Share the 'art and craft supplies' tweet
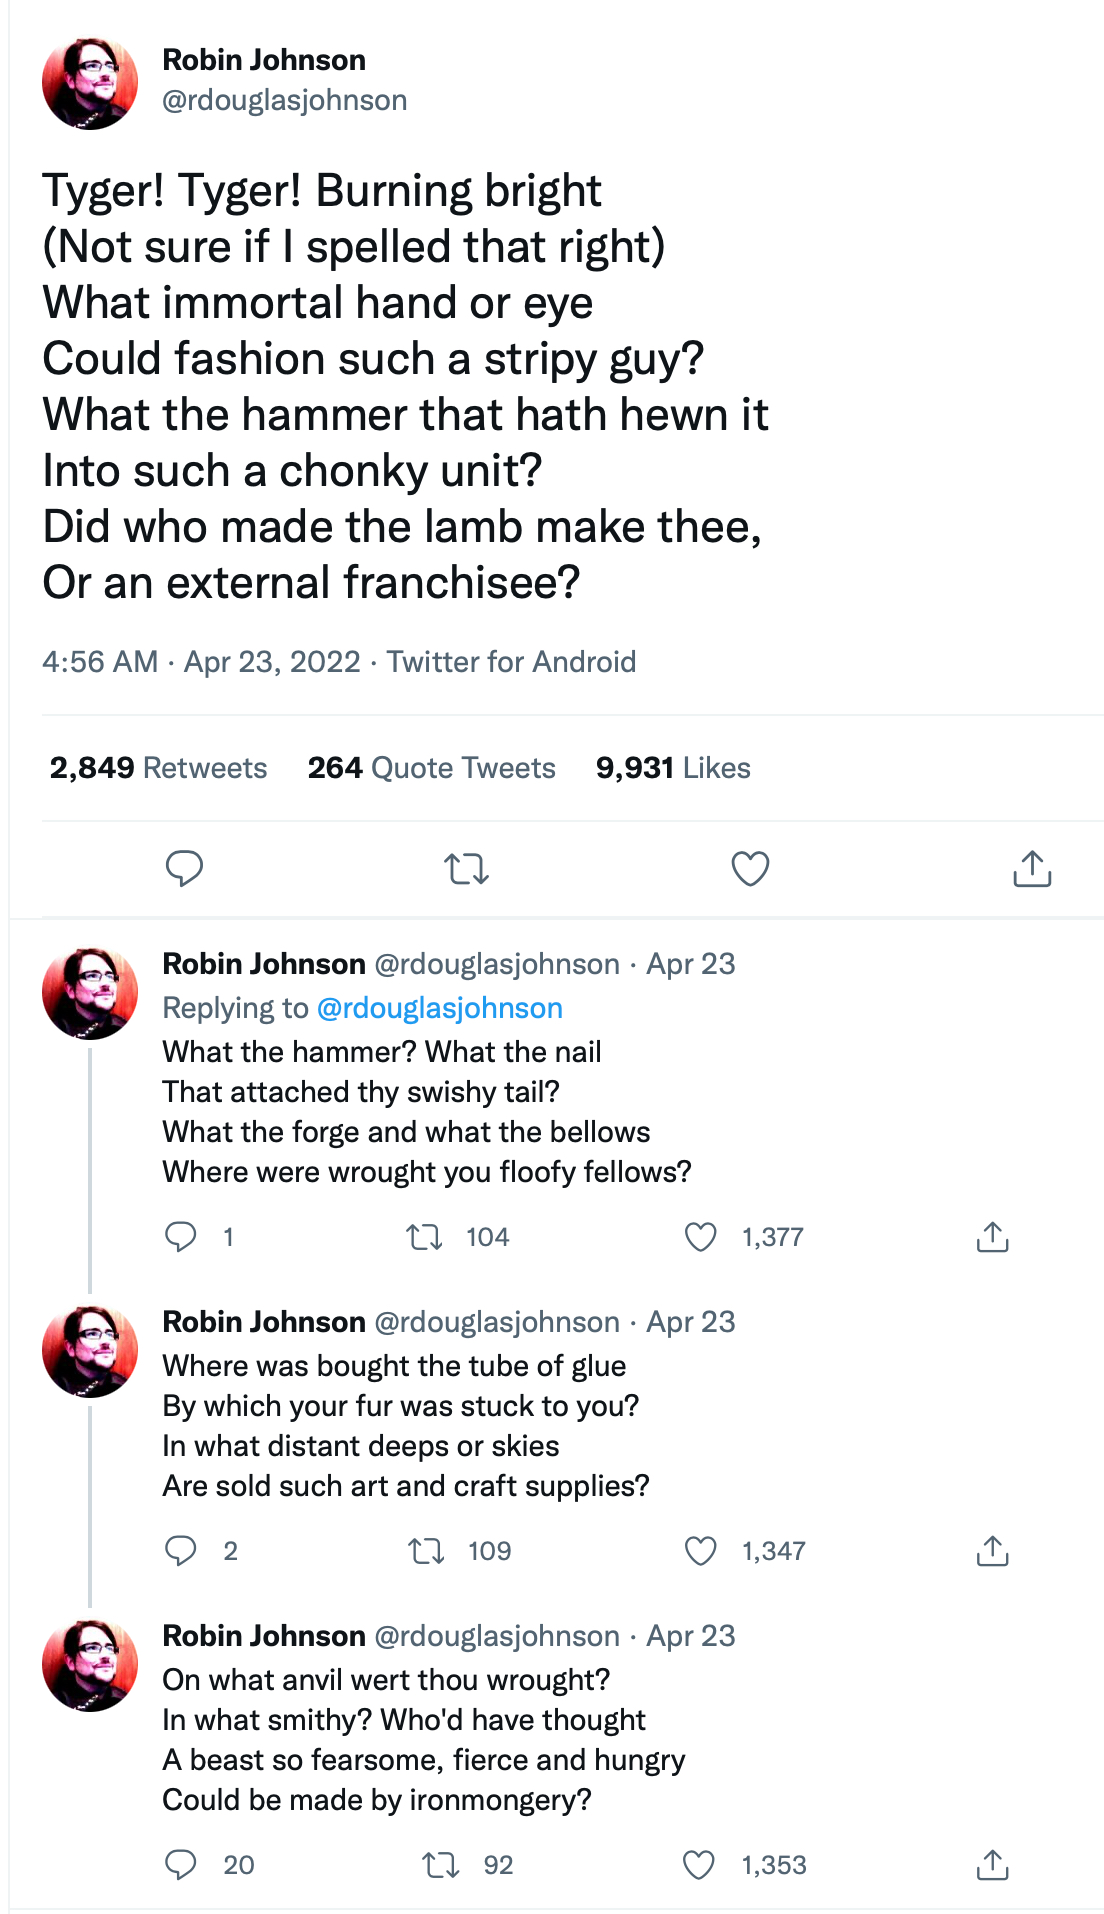 [x=992, y=1551]
